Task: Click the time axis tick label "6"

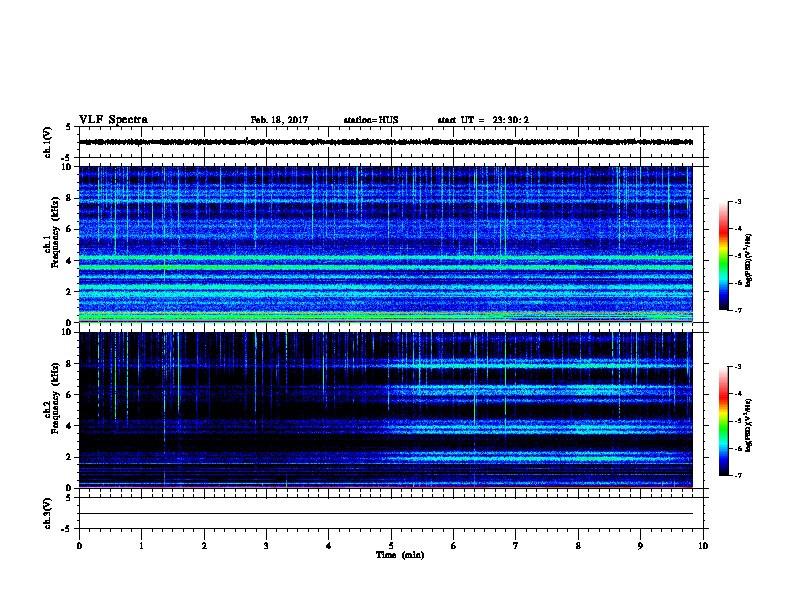Action: [x=454, y=546]
